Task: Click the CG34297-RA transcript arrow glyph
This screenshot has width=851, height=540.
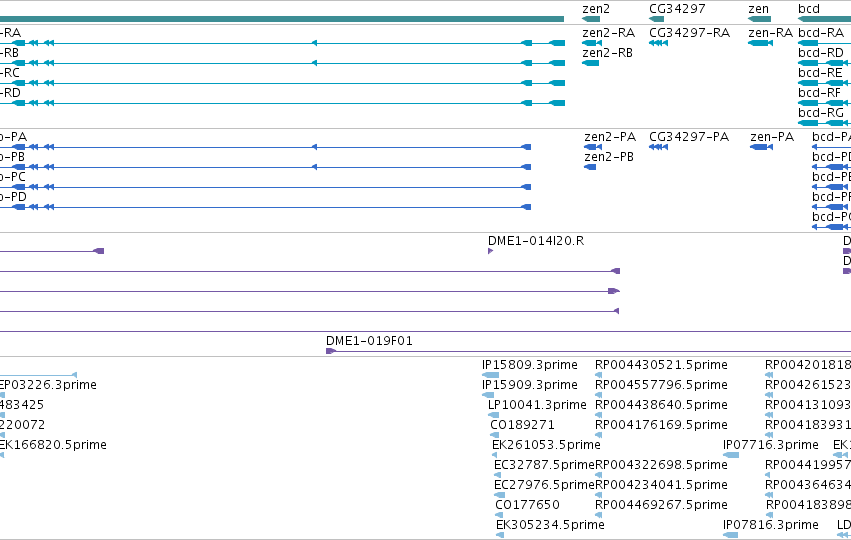Action: (658, 43)
